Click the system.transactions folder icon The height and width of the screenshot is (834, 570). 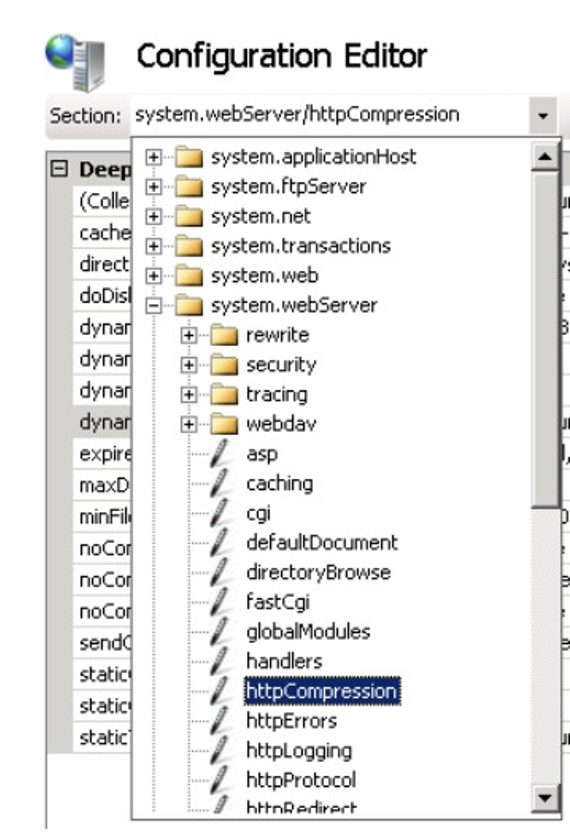pyautogui.click(x=189, y=246)
